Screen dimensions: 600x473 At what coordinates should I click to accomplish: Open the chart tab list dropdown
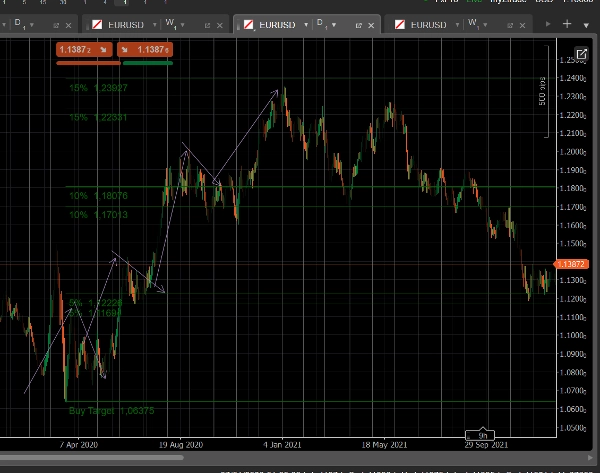coord(586,25)
